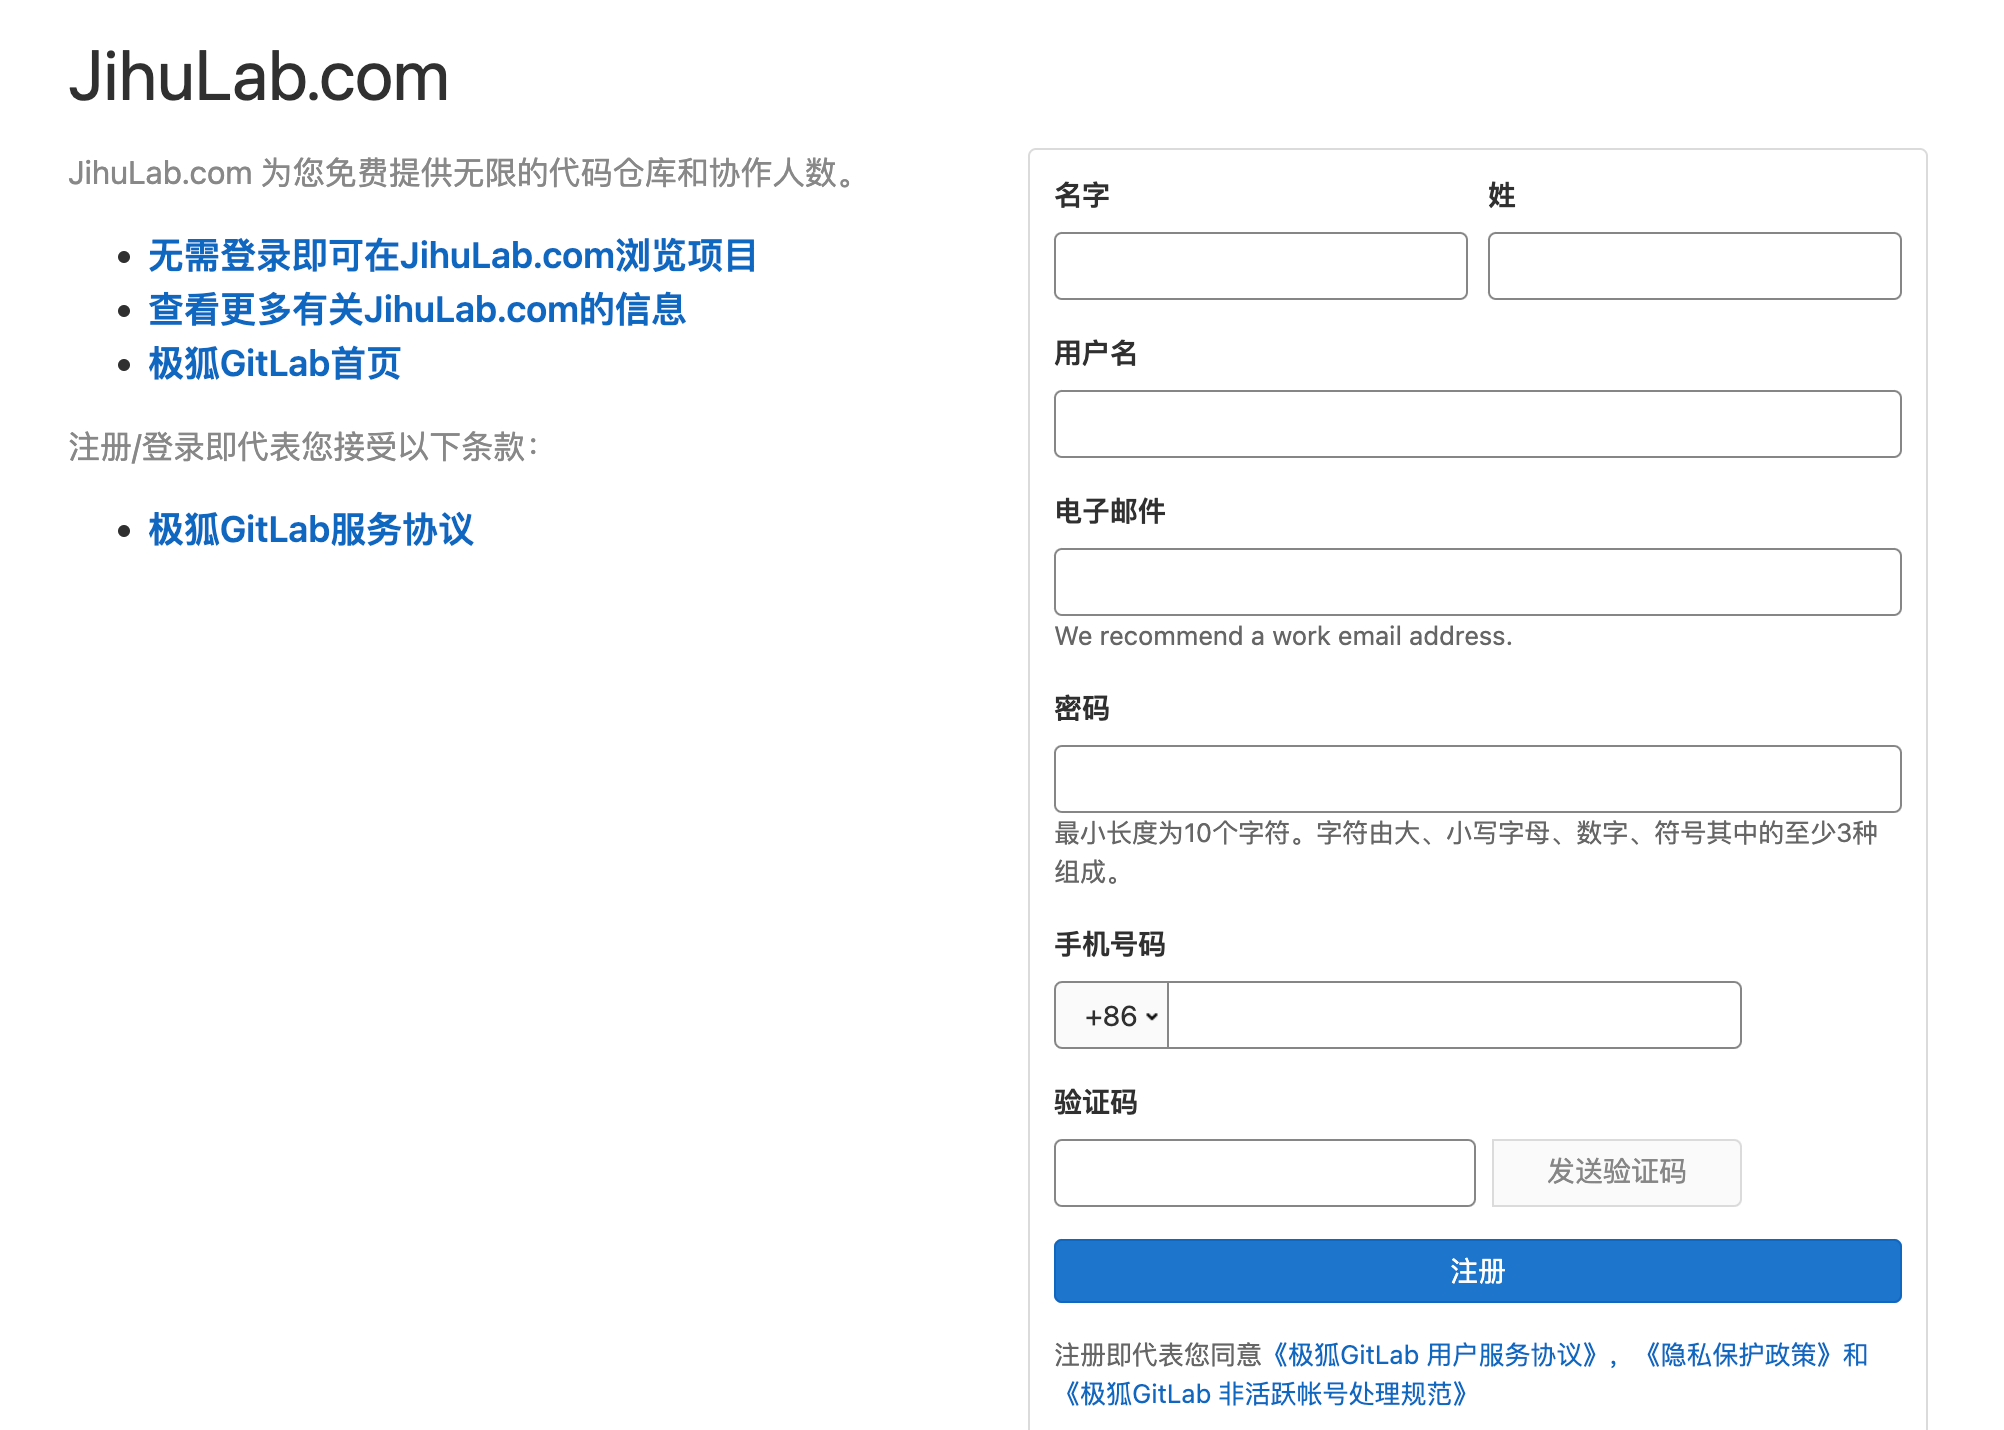The width and height of the screenshot is (2004, 1430).
Task: Click the 名字 first name input field
Action: (1260, 266)
